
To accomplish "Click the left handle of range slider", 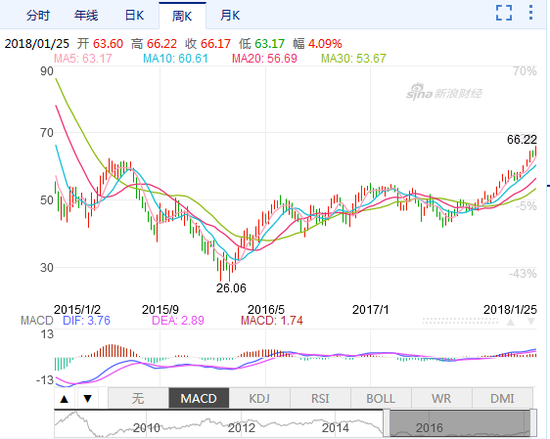I will (x=387, y=423).
